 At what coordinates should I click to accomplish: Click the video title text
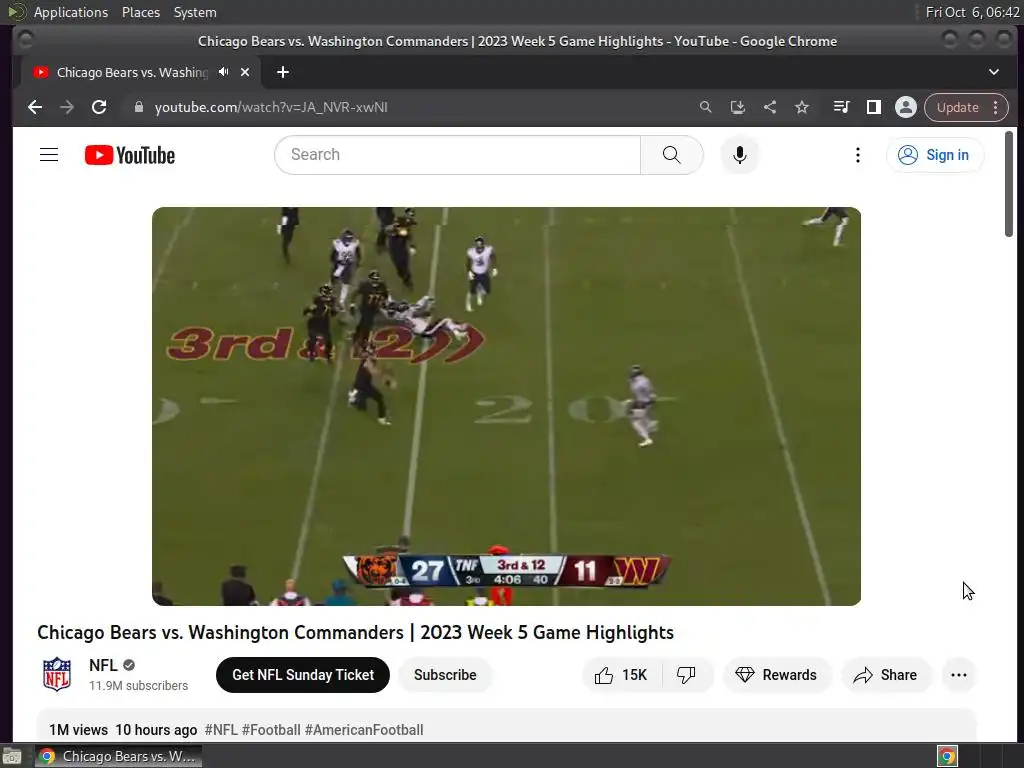355,632
